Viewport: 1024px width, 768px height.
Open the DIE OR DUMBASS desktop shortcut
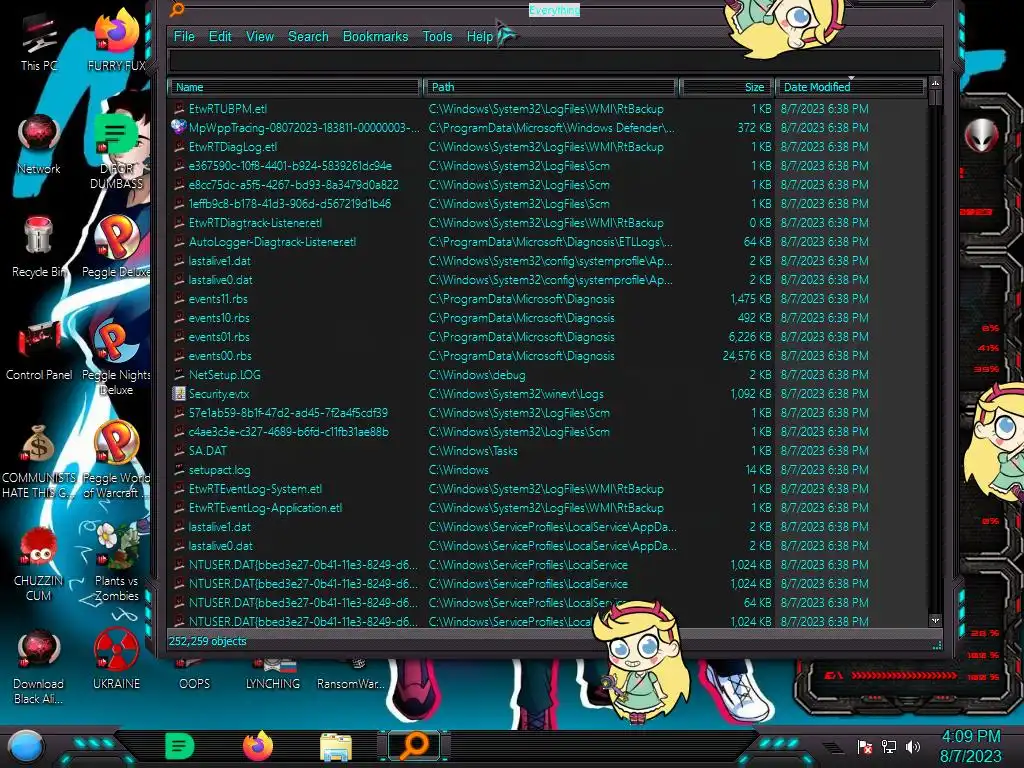click(x=116, y=152)
